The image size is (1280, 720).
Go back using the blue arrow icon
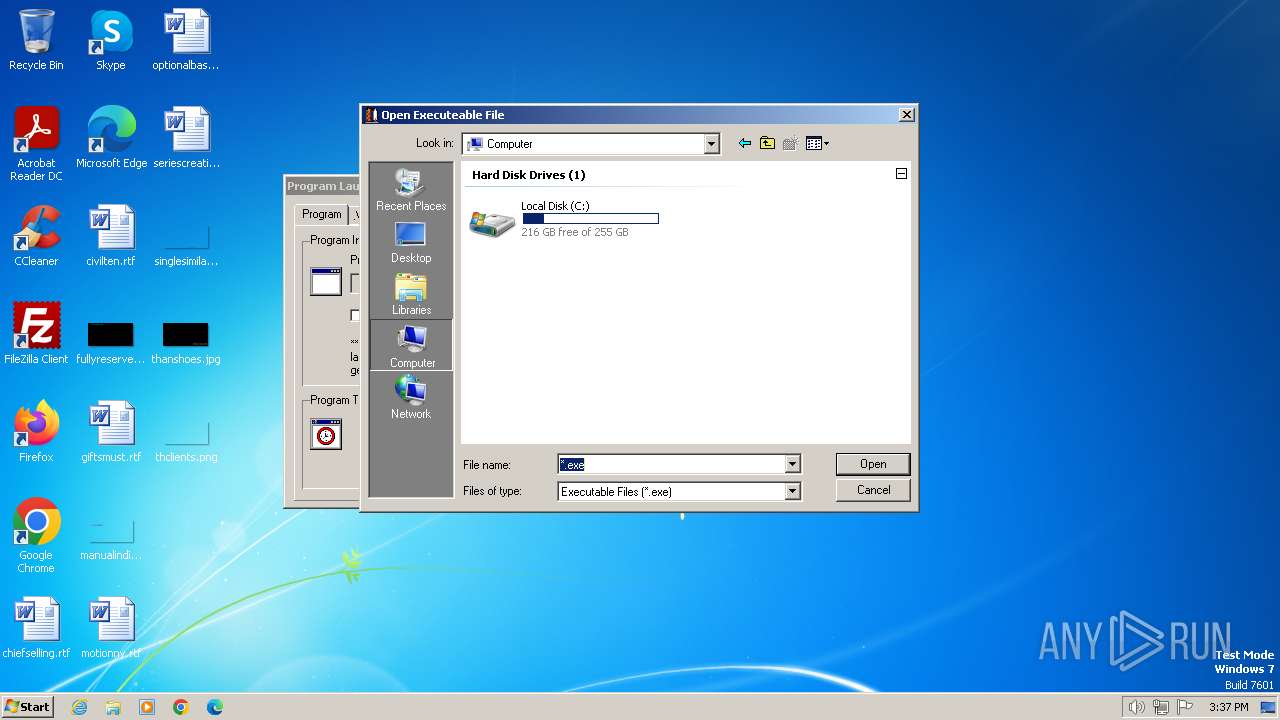(x=744, y=144)
